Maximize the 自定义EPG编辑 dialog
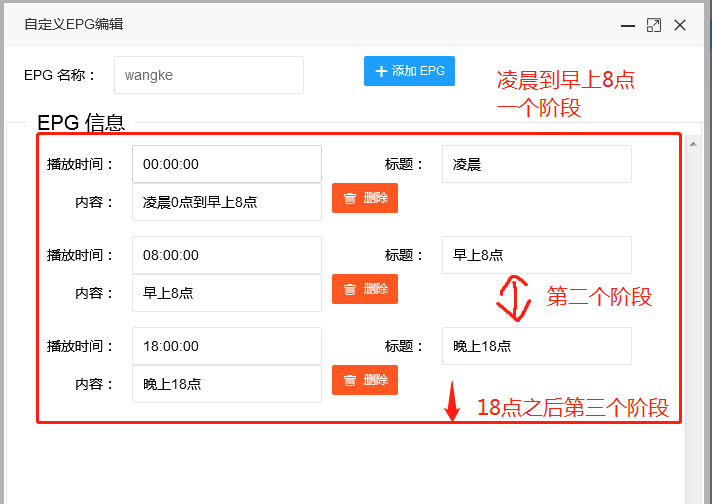 [x=654, y=25]
